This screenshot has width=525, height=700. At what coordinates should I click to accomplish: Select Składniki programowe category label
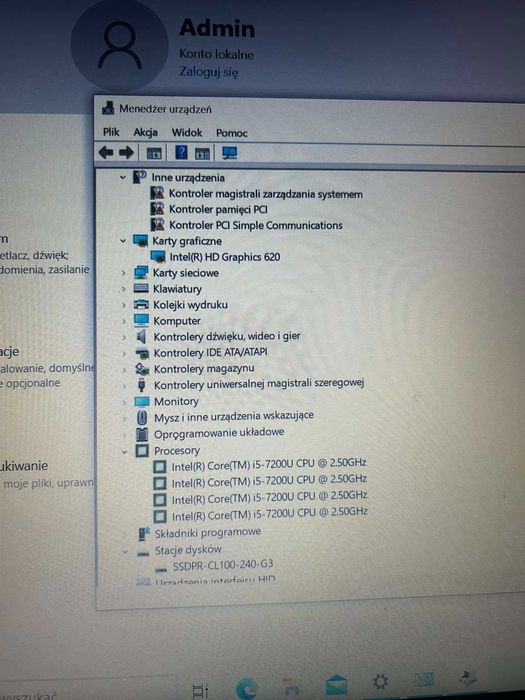pos(208,533)
